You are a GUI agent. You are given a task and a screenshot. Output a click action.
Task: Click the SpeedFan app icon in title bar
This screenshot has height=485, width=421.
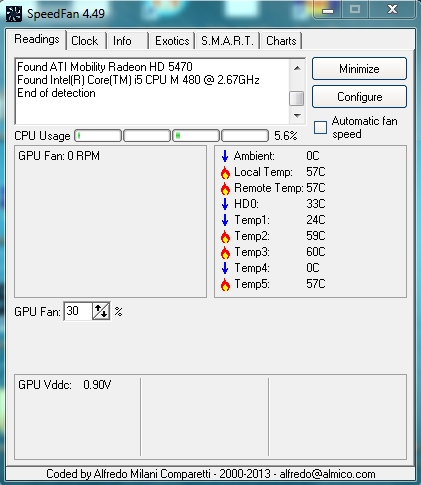point(14,14)
